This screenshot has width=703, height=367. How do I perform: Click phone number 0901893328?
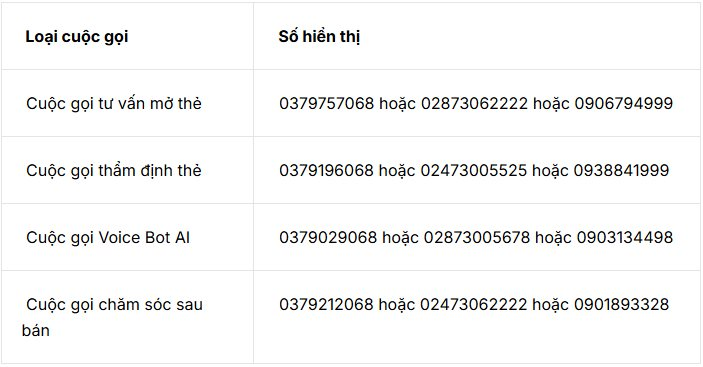click(621, 304)
